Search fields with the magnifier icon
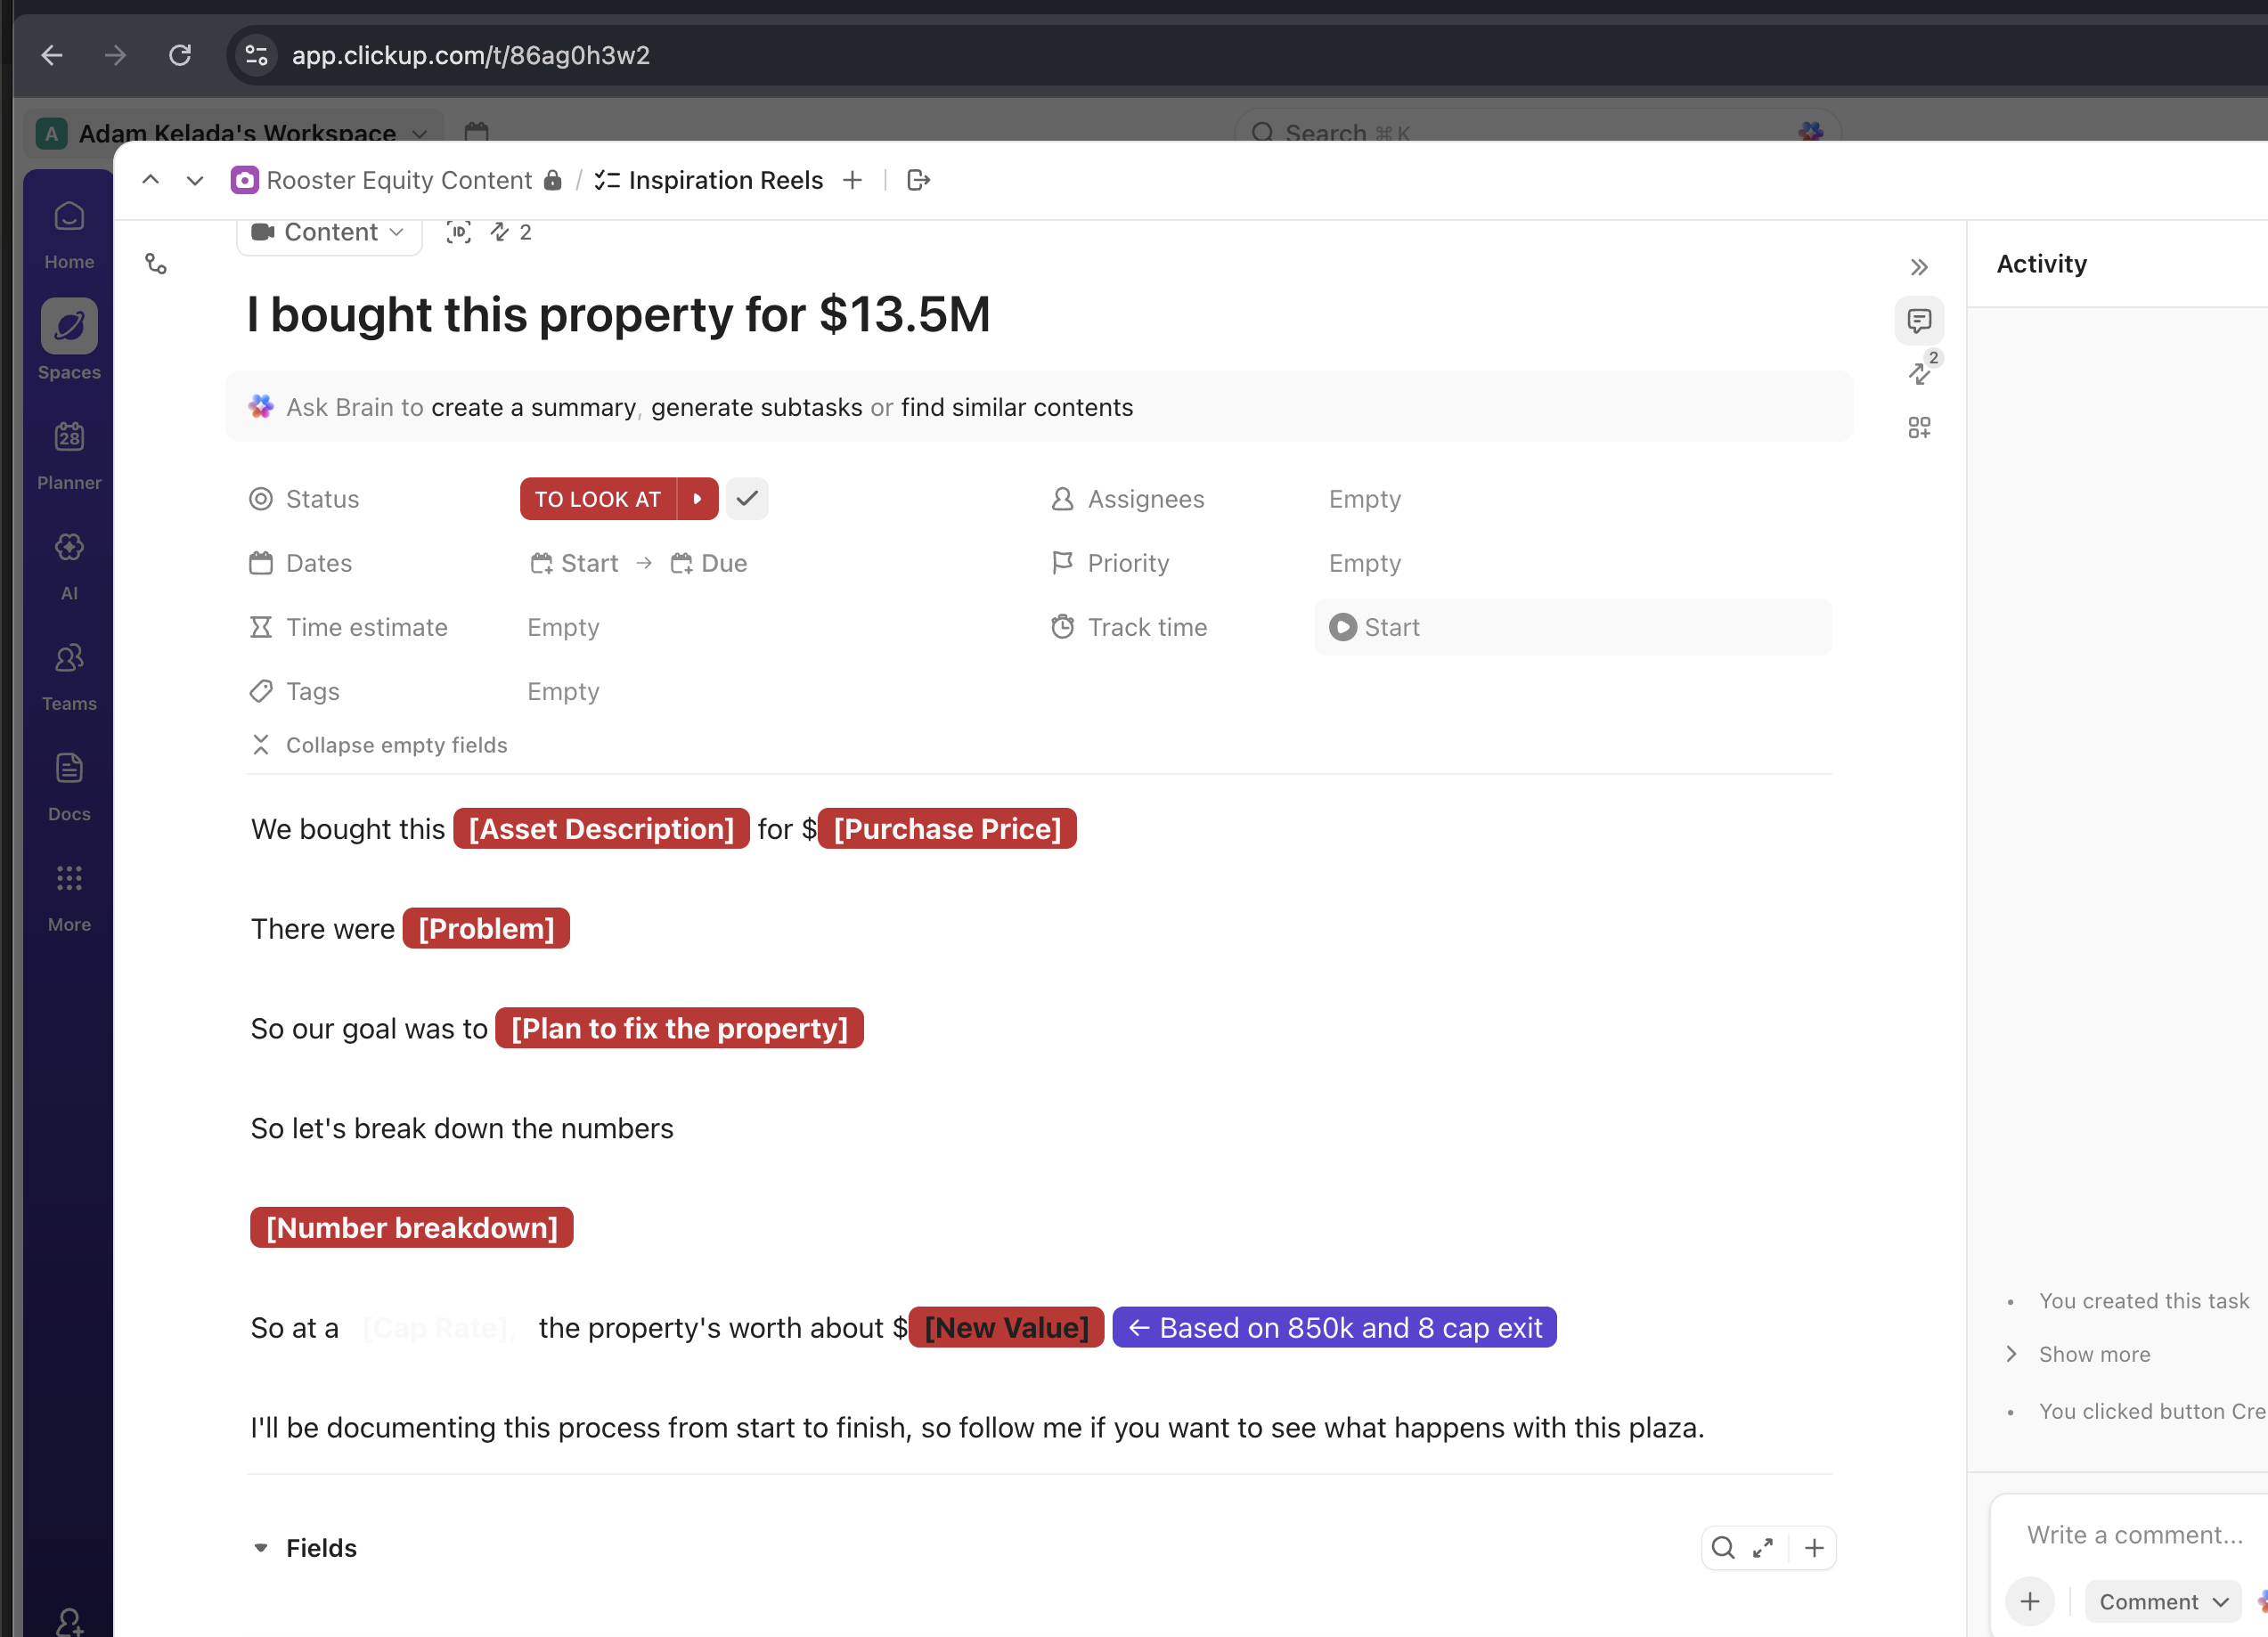The height and width of the screenshot is (1637, 2268). tap(1722, 1548)
